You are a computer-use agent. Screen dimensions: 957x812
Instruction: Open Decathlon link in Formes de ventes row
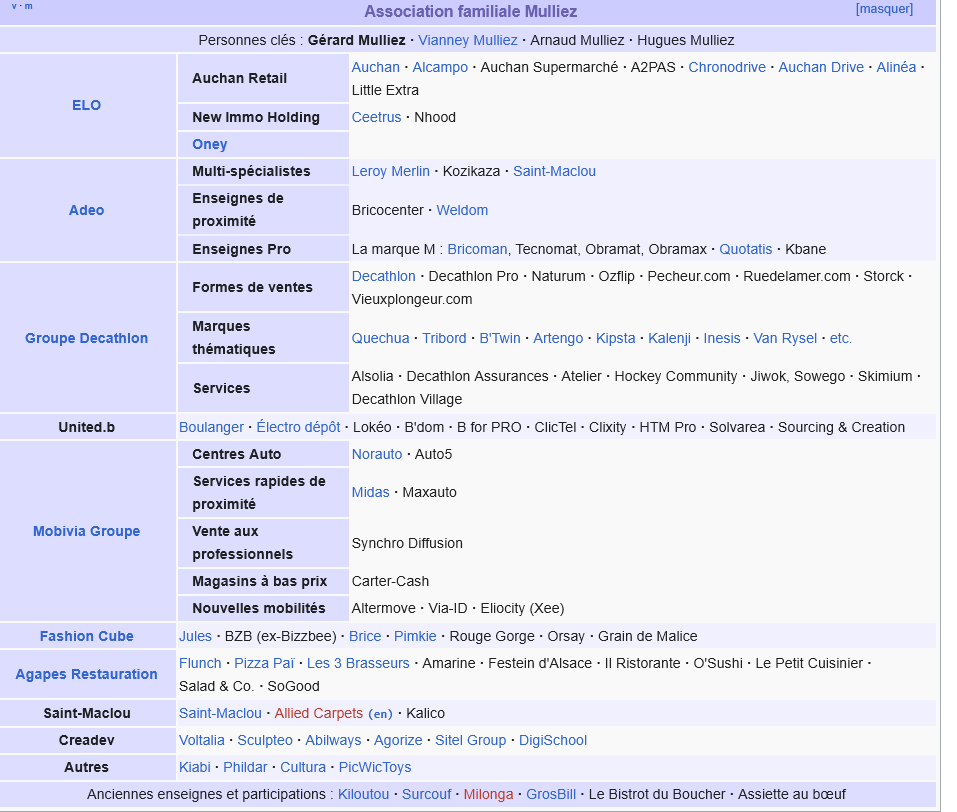click(x=383, y=276)
